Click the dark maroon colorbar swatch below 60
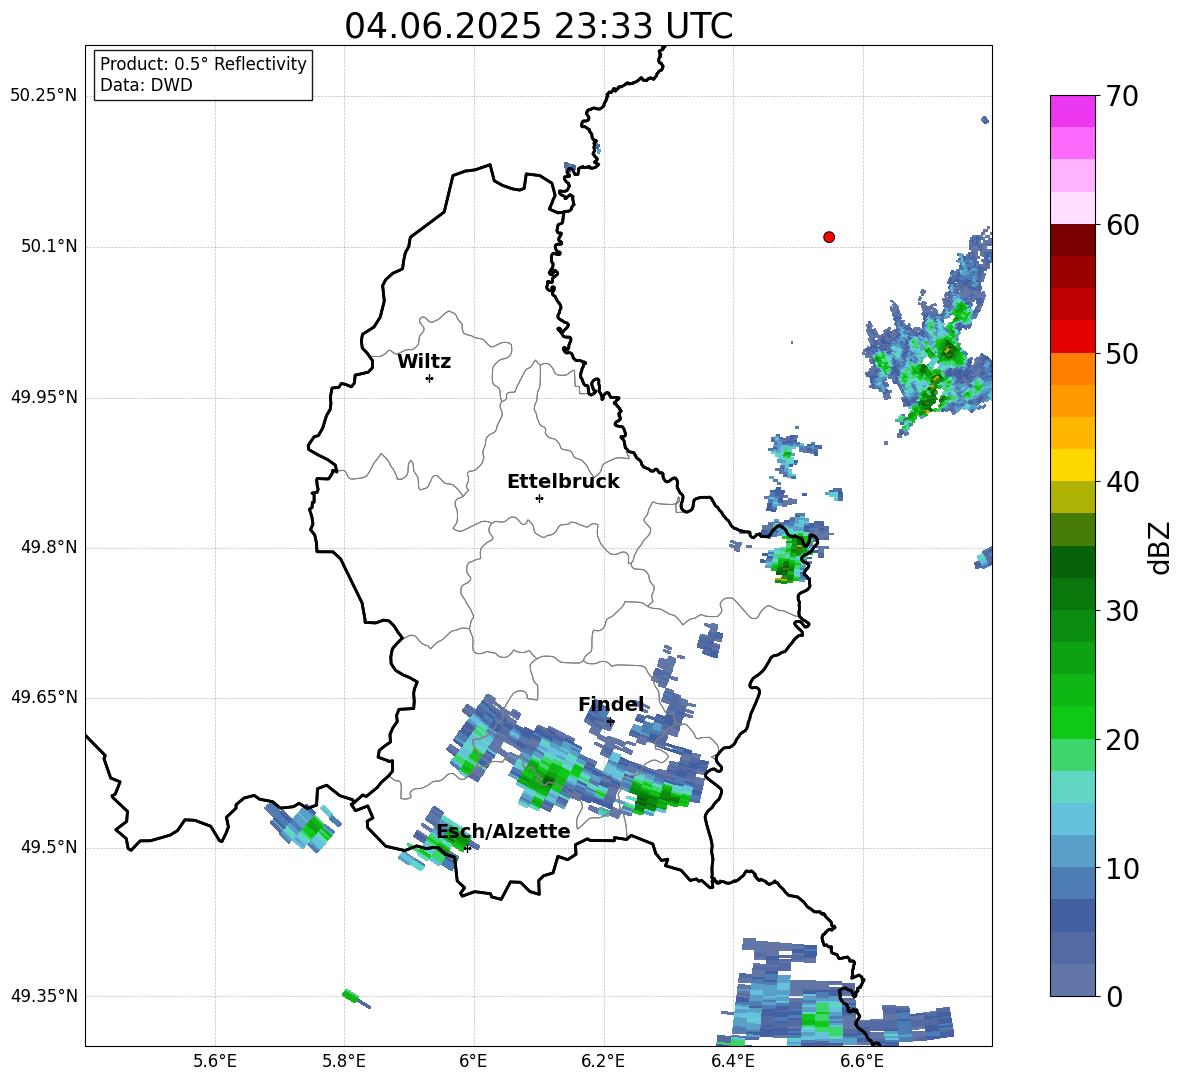The width and height of the screenshot is (1184, 1081). click(1072, 240)
